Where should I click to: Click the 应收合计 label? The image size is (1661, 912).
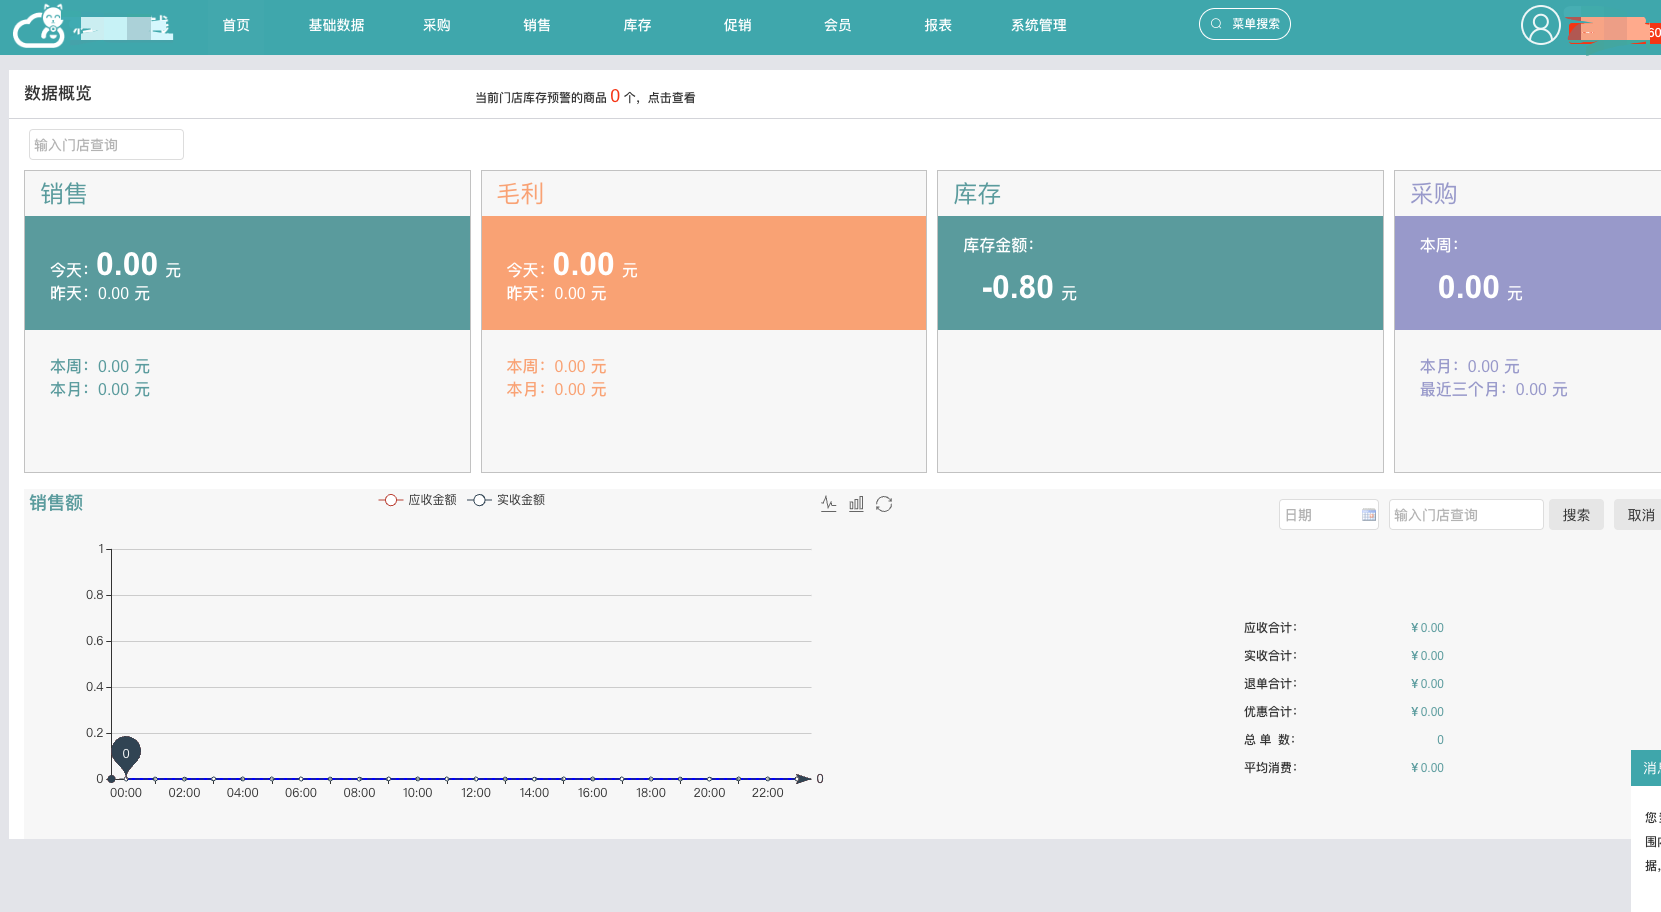[x=1270, y=628]
